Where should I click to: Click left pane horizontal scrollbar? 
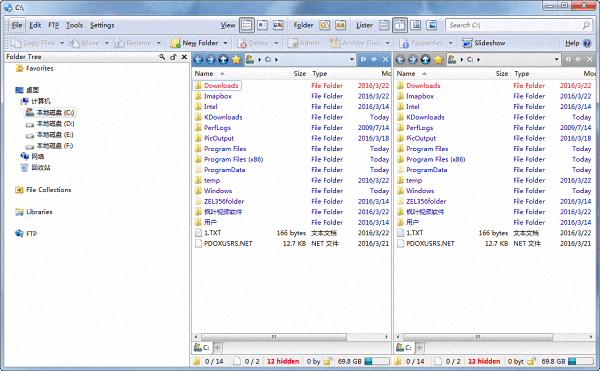(273, 337)
